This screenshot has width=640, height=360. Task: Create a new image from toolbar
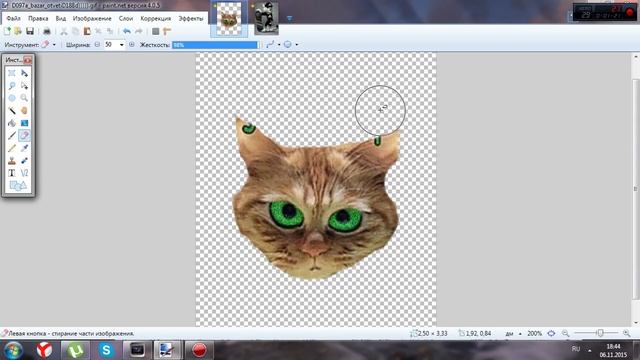[x=7, y=31]
